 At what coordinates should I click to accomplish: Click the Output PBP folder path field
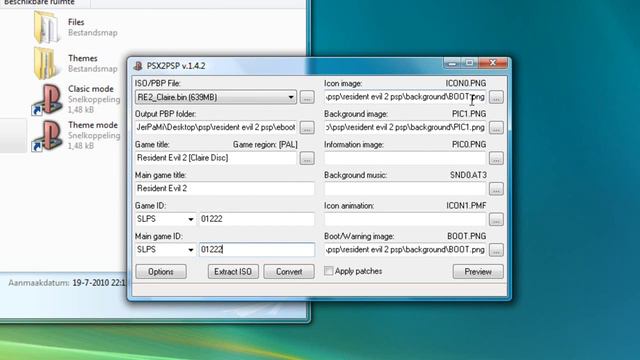[216, 127]
